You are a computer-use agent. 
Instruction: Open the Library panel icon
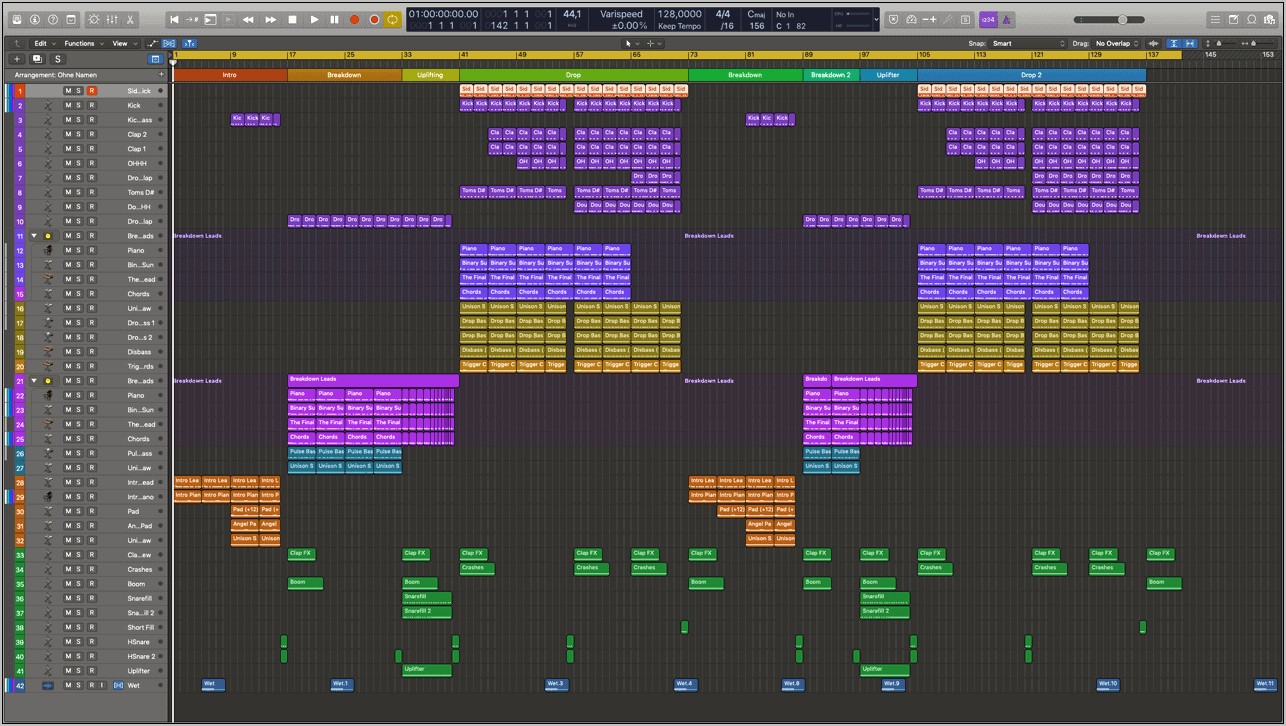pyautogui.click(x=16, y=19)
